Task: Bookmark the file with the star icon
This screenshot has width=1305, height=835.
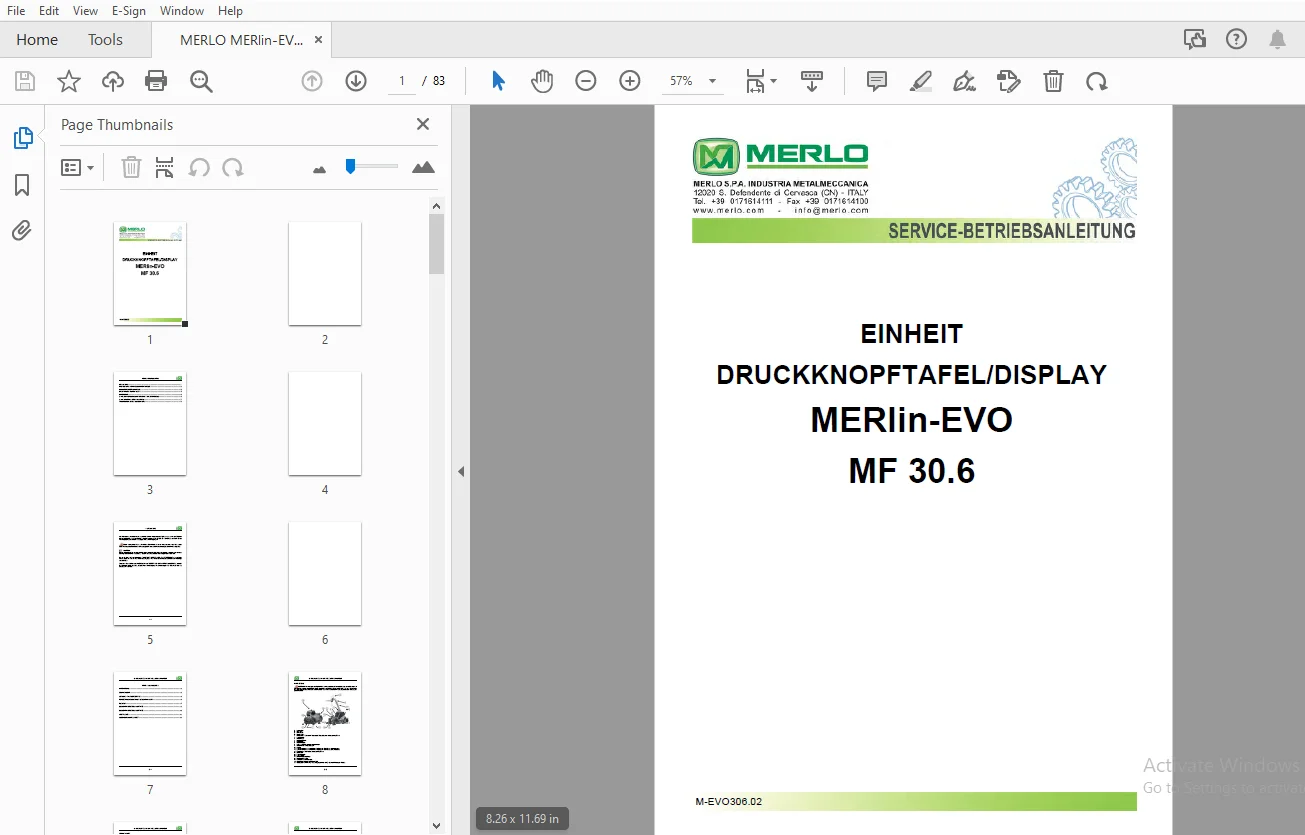Action: coord(69,81)
